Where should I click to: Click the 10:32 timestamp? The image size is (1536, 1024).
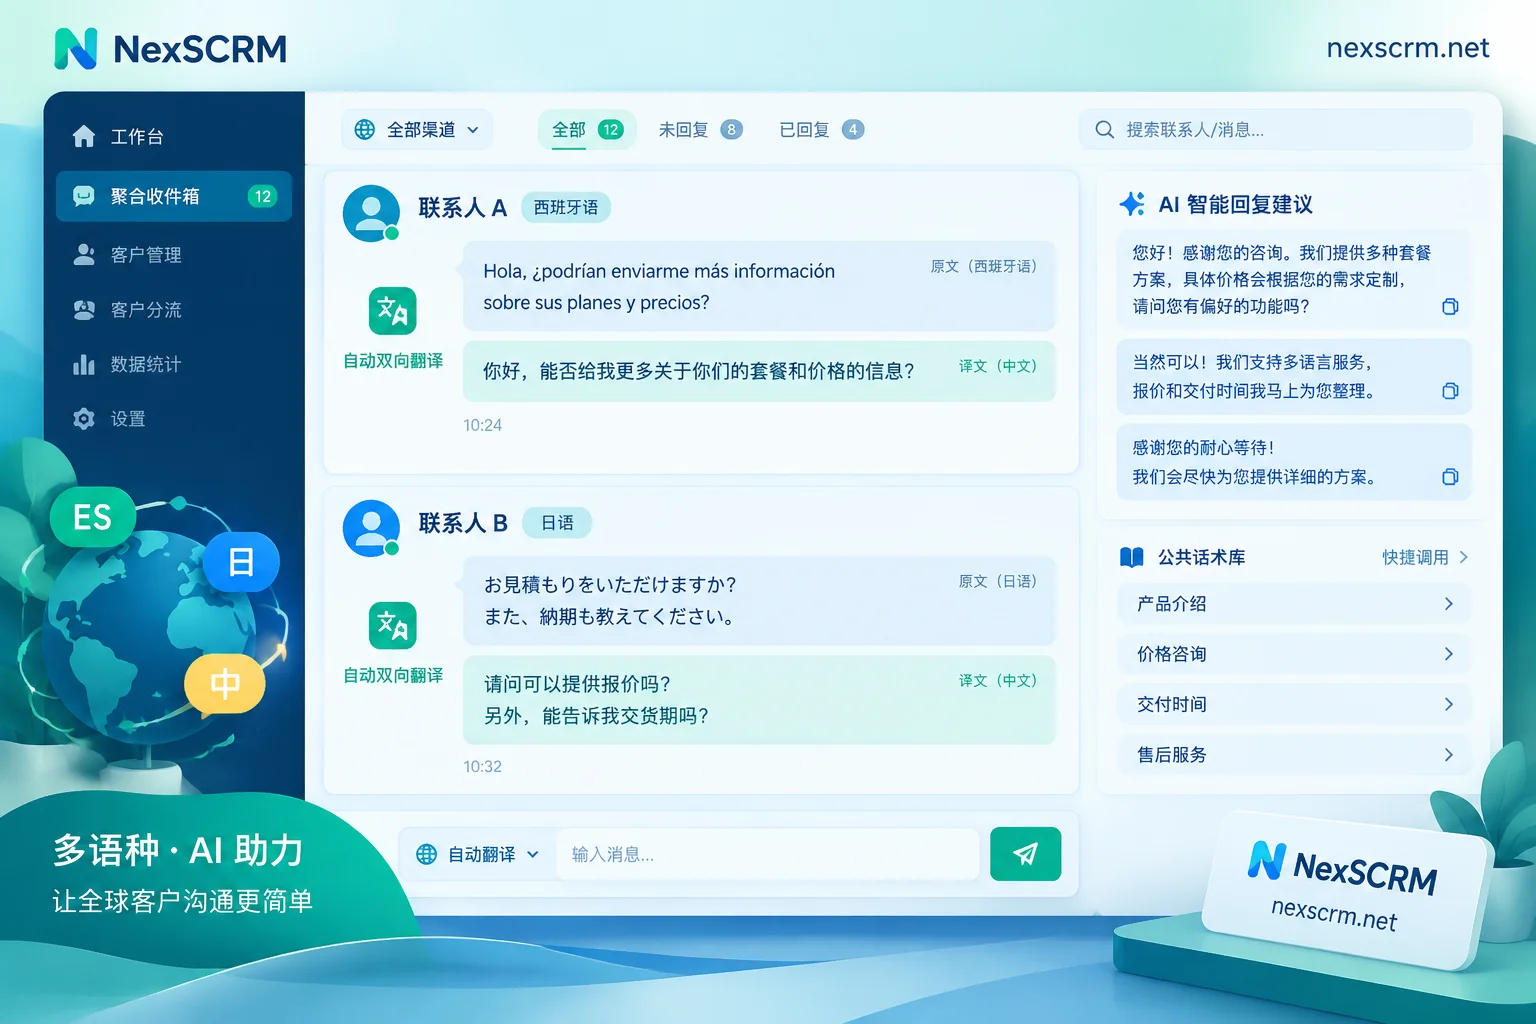483,767
